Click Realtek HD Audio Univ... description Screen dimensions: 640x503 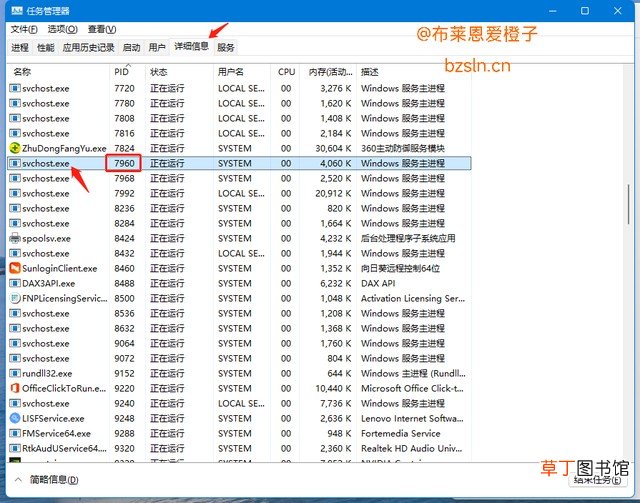click(411, 448)
